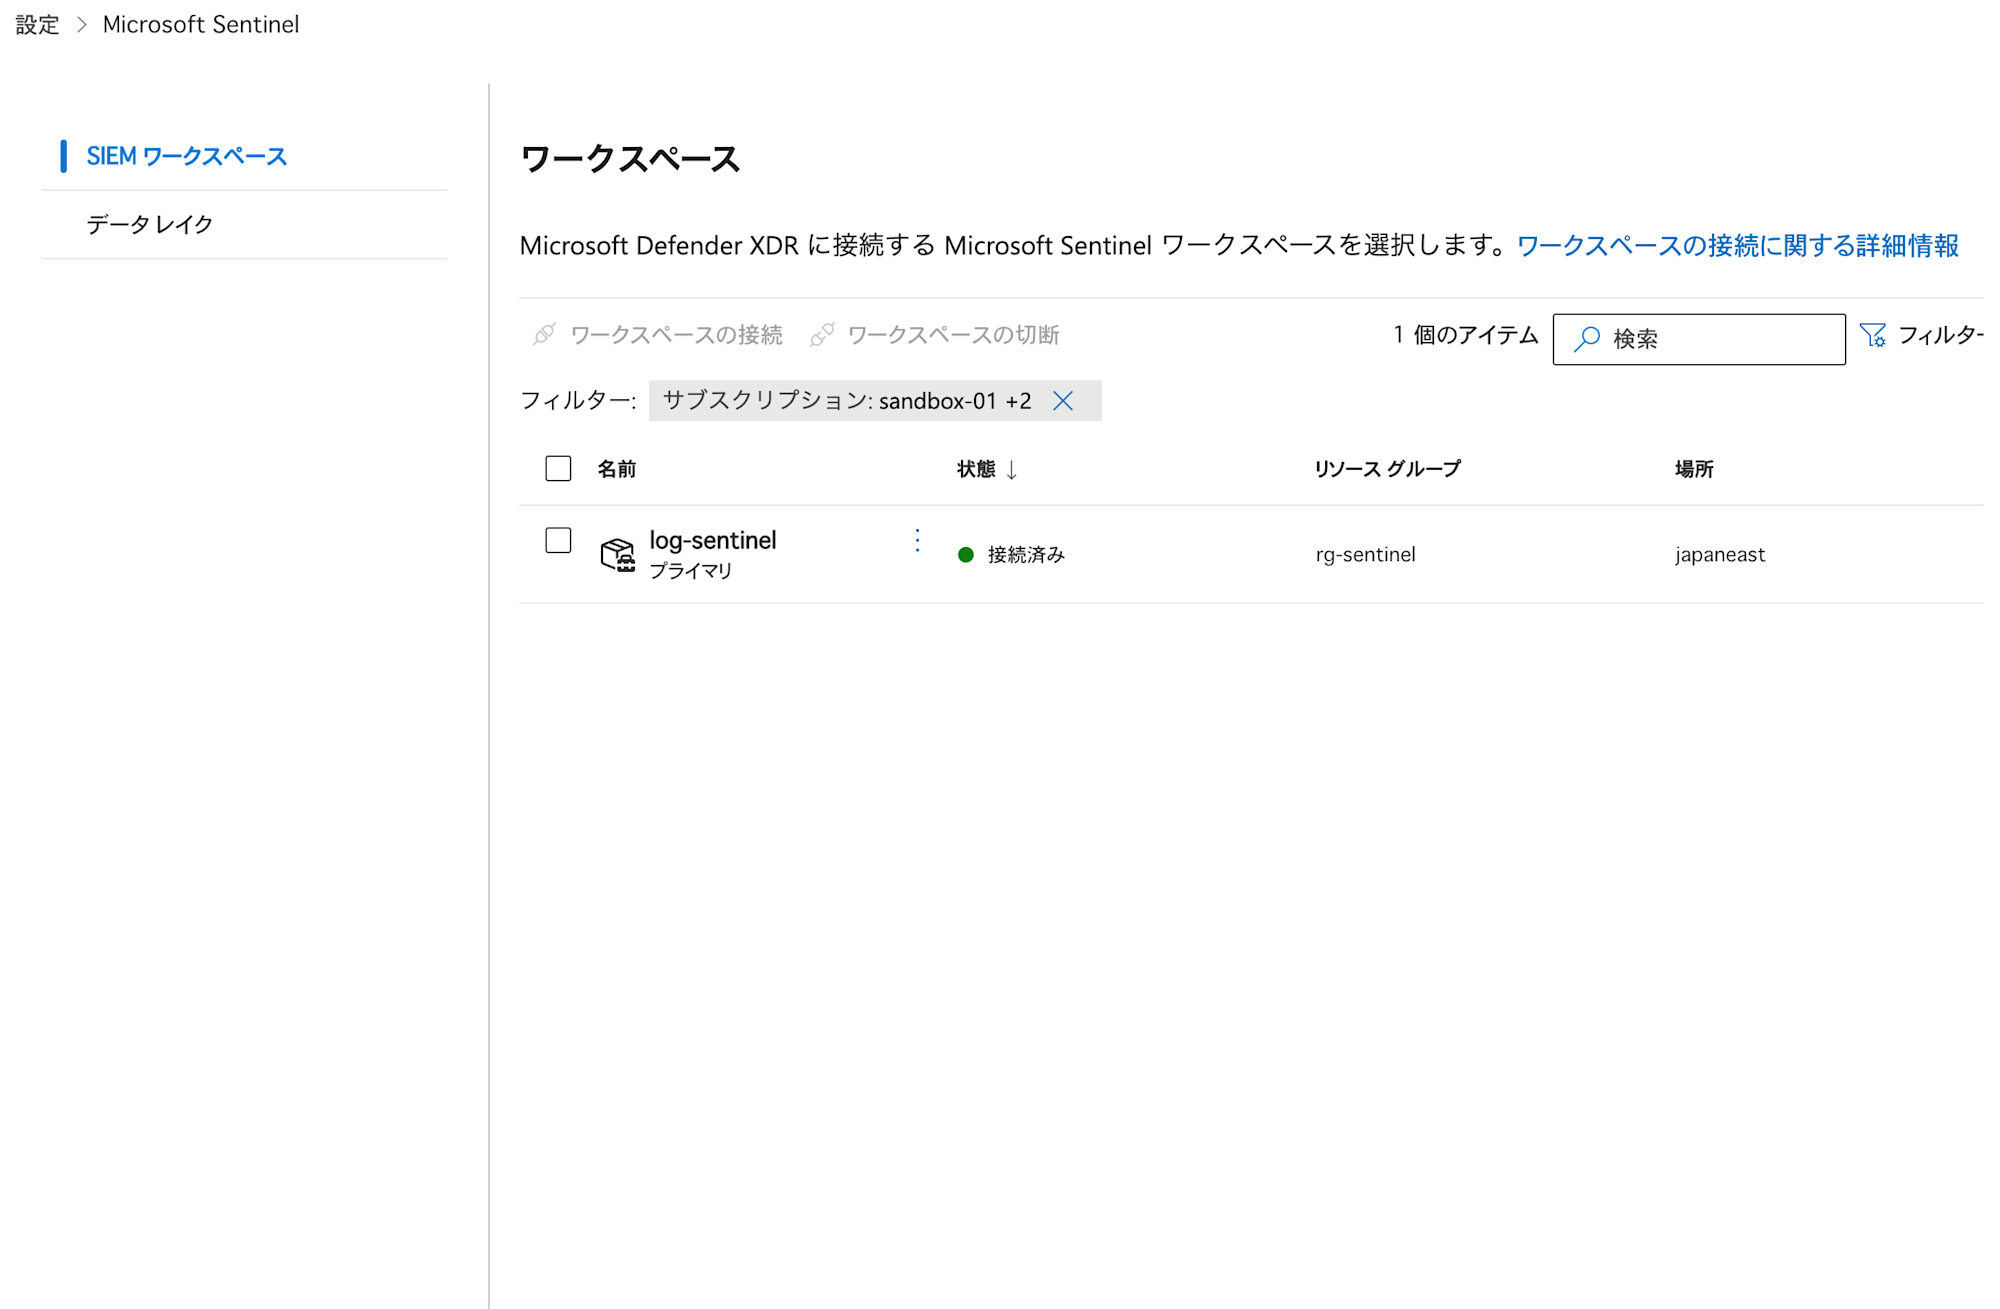2000x1309 pixels.
Task: Click the ワークスペース page heading
Action: coord(630,159)
